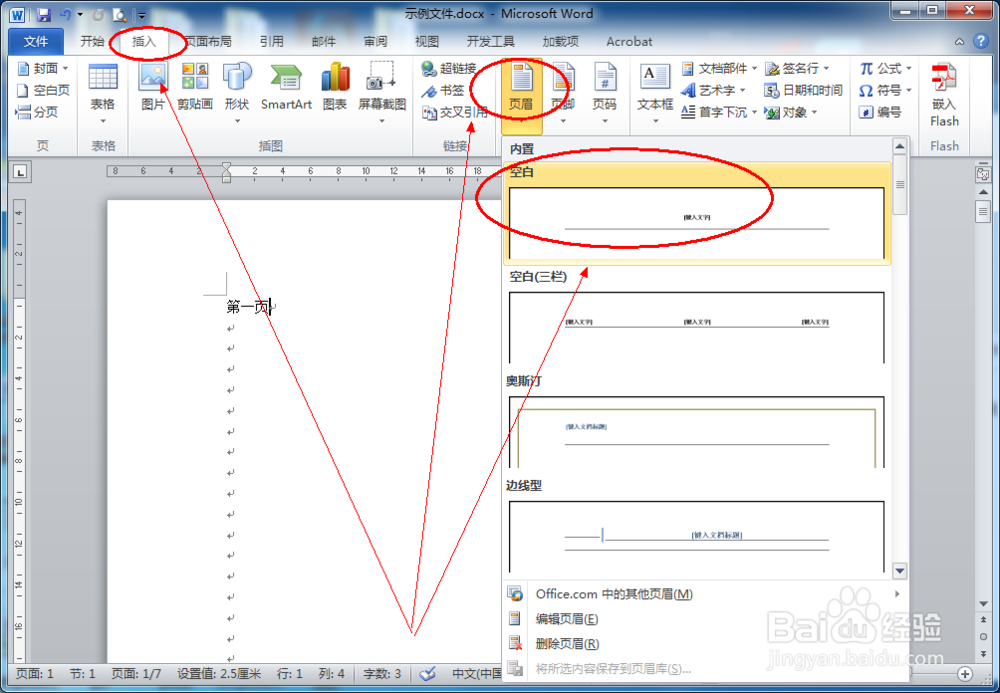1000x693 pixels.
Task: Insert numbering with 编号
Action: (x=881, y=112)
